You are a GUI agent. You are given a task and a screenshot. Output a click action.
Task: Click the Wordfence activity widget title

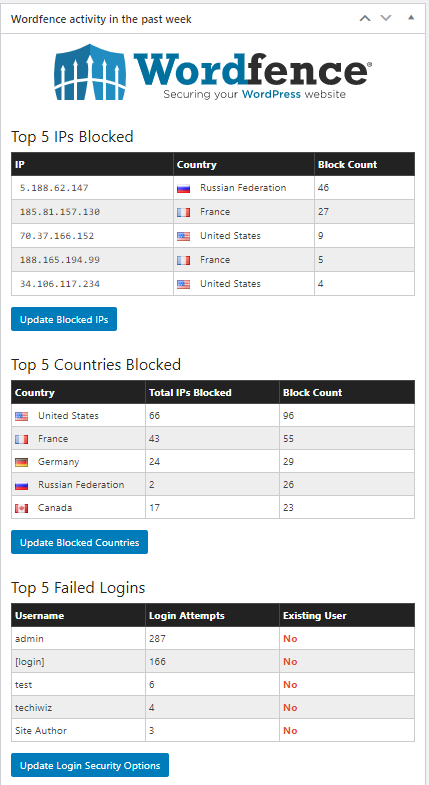101,20
